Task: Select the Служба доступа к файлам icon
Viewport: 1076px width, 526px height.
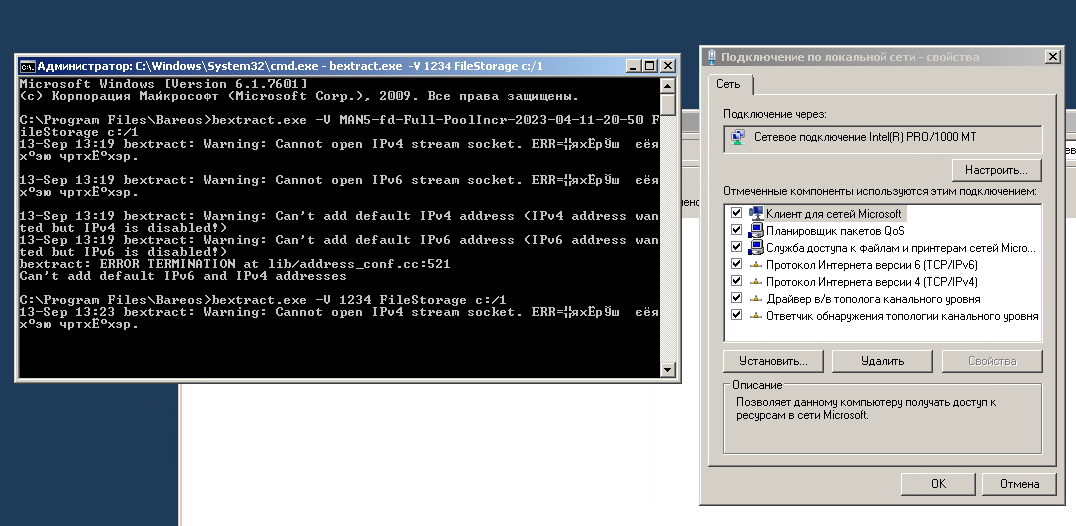Action: coord(756,248)
